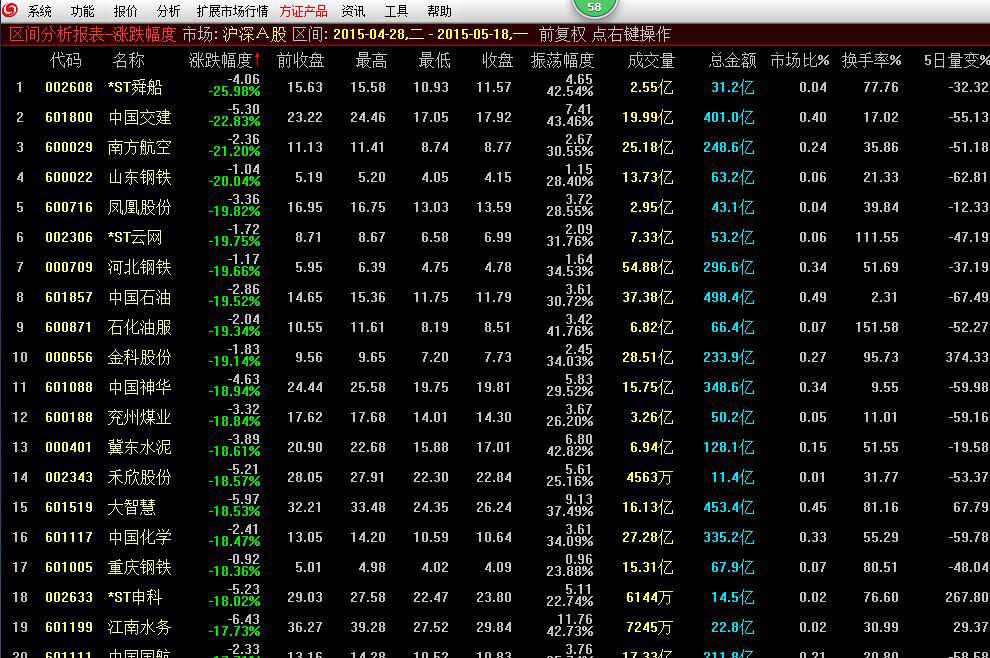Screen dimensions: 990x658
Task: Open the 工具 menu
Action: (396, 11)
